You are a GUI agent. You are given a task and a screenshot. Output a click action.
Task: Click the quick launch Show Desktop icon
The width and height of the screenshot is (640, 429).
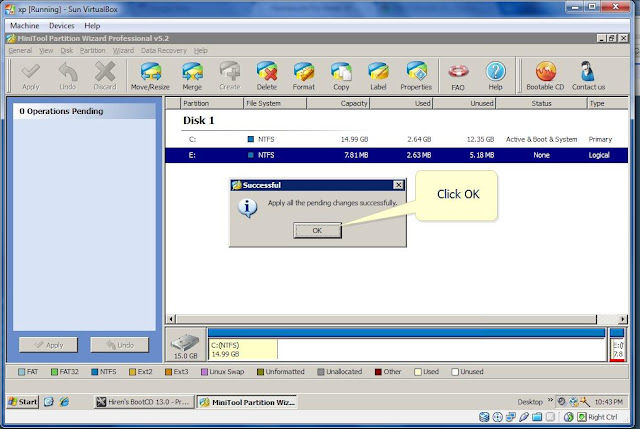point(49,402)
